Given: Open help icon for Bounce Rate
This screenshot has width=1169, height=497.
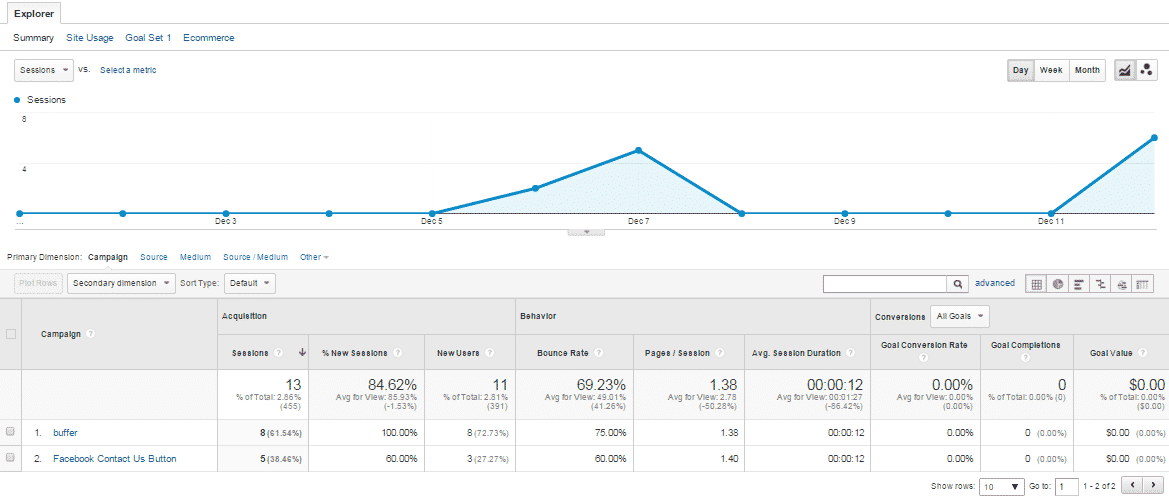Looking at the screenshot, I should click(x=599, y=352).
